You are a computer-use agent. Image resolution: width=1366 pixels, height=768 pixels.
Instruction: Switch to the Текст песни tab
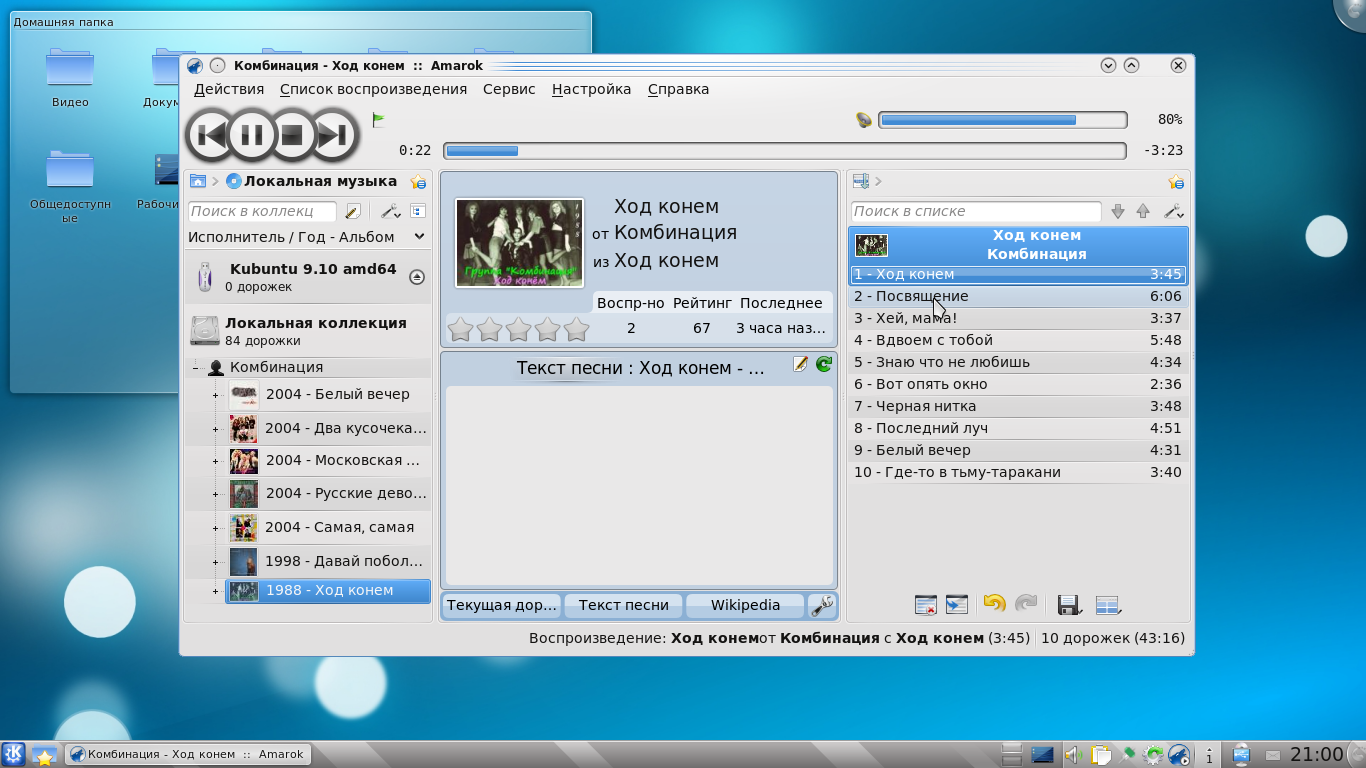tap(624, 605)
